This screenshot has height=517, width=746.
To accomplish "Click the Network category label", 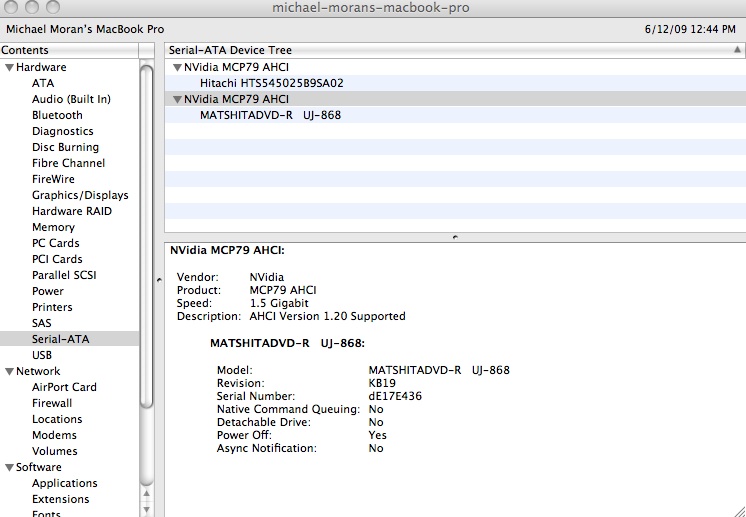I will [x=38, y=371].
